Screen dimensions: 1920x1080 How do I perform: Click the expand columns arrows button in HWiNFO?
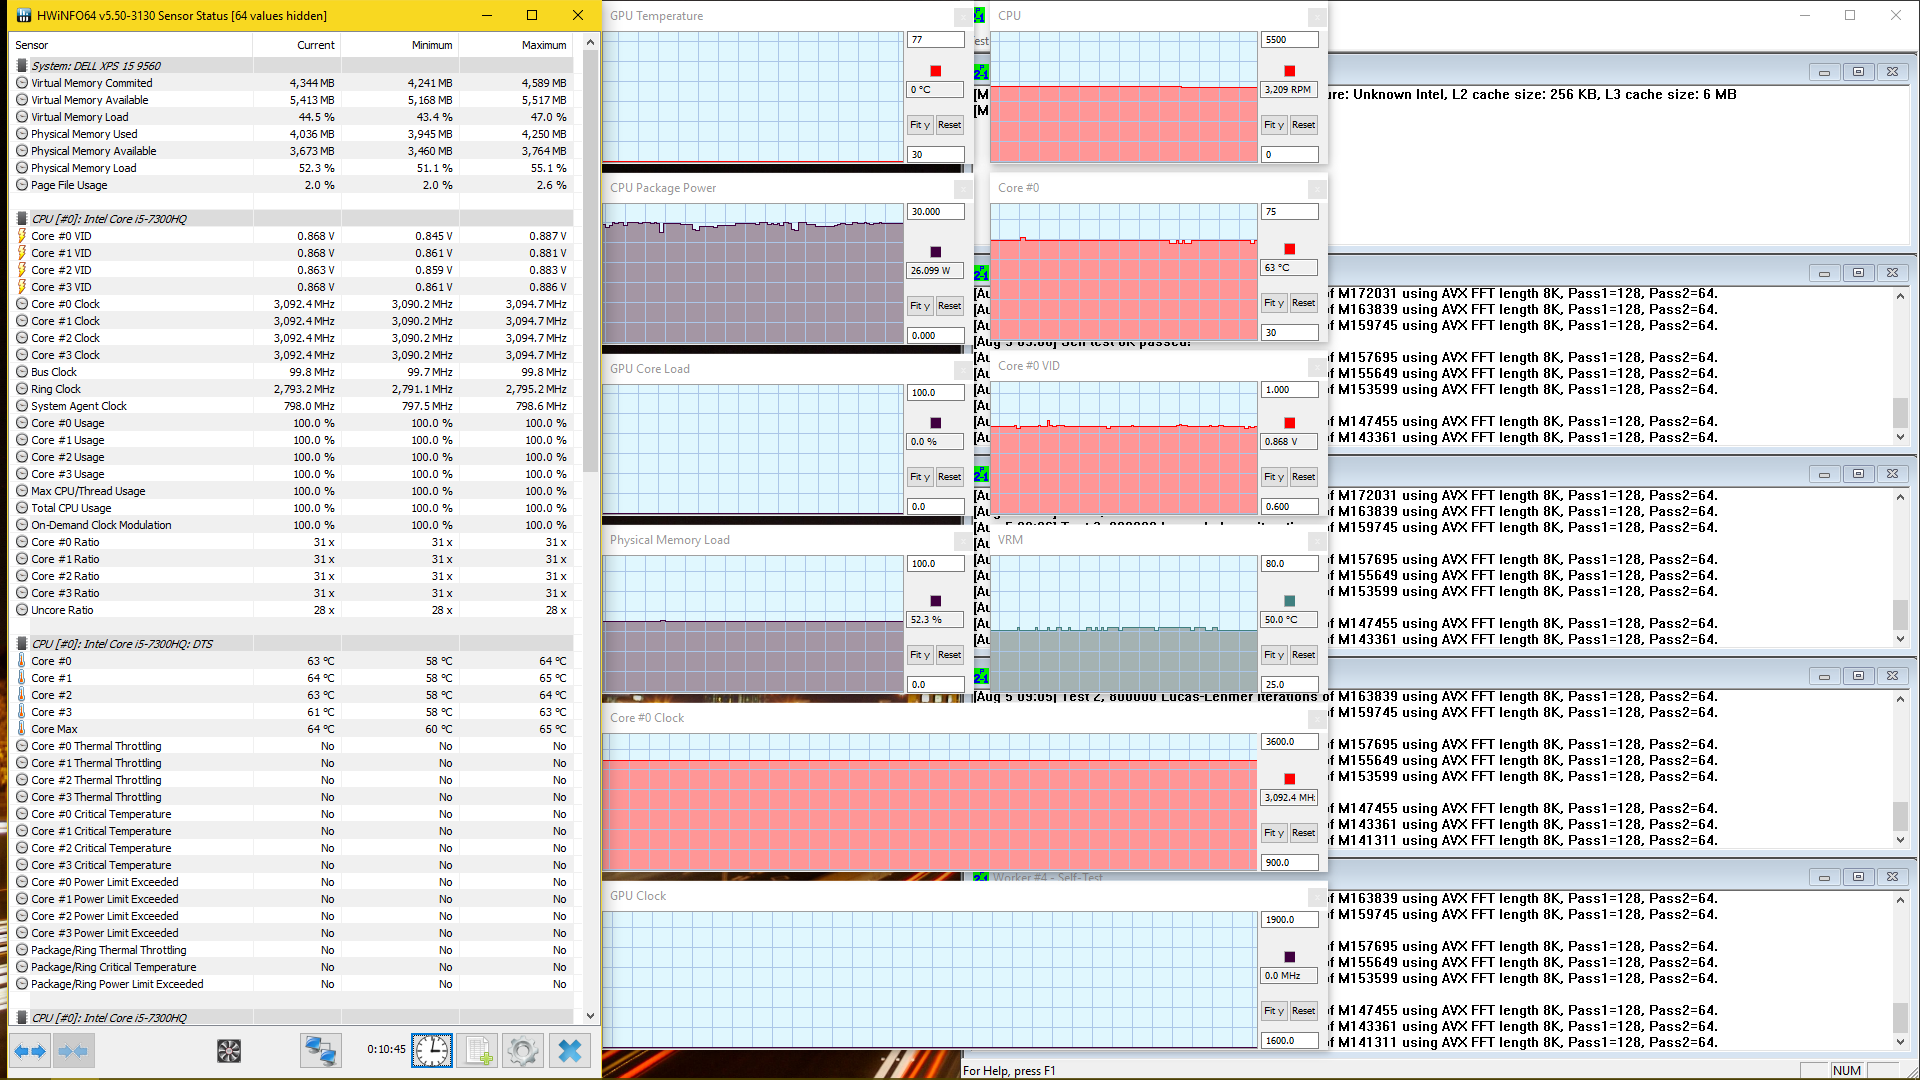coord(30,1051)
